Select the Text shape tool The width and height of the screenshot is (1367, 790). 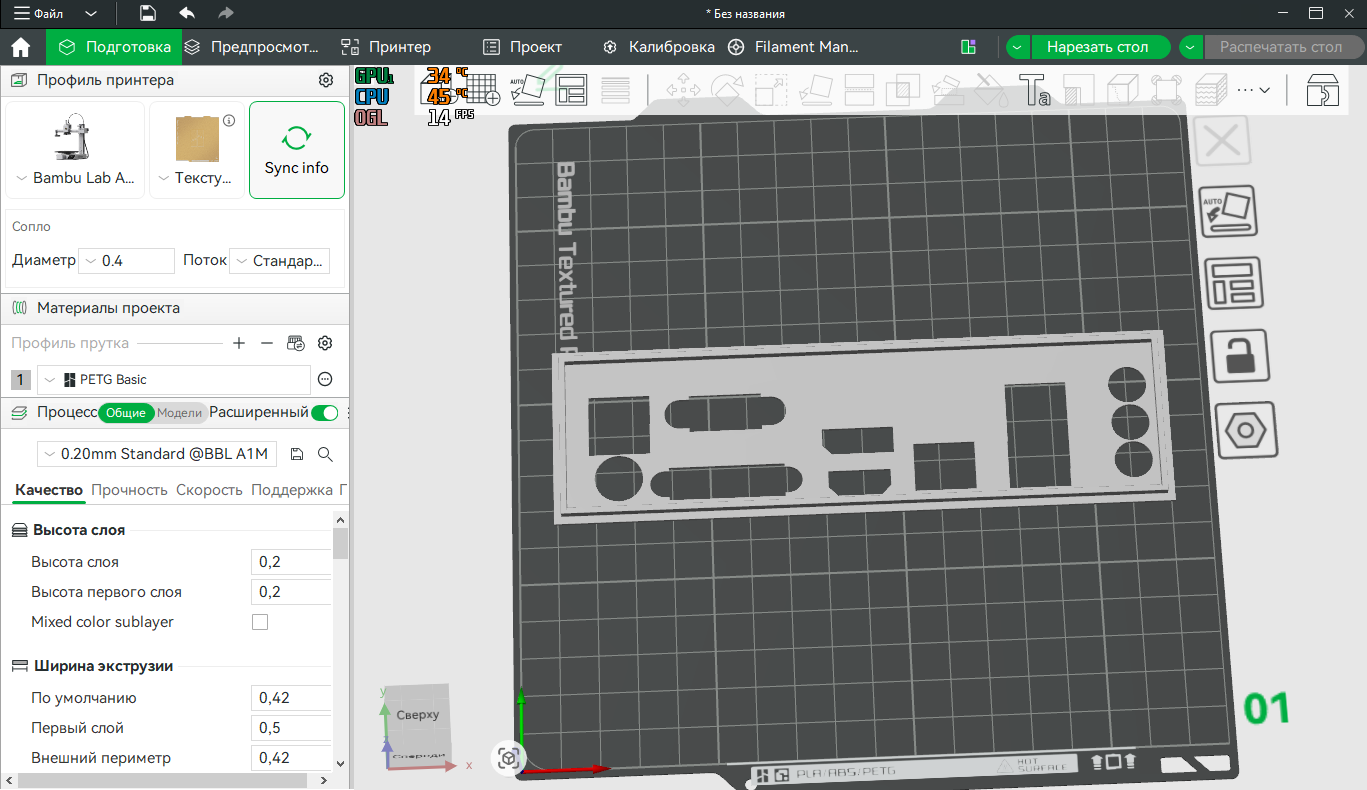coord(1034,90)
